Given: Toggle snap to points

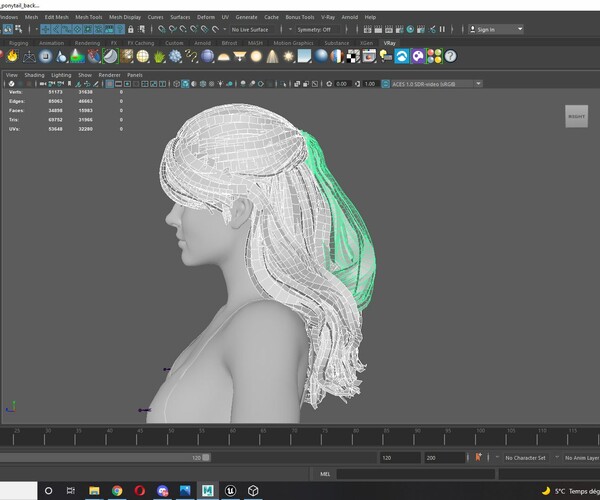Looking at the screenshot, I should (183, 29).
